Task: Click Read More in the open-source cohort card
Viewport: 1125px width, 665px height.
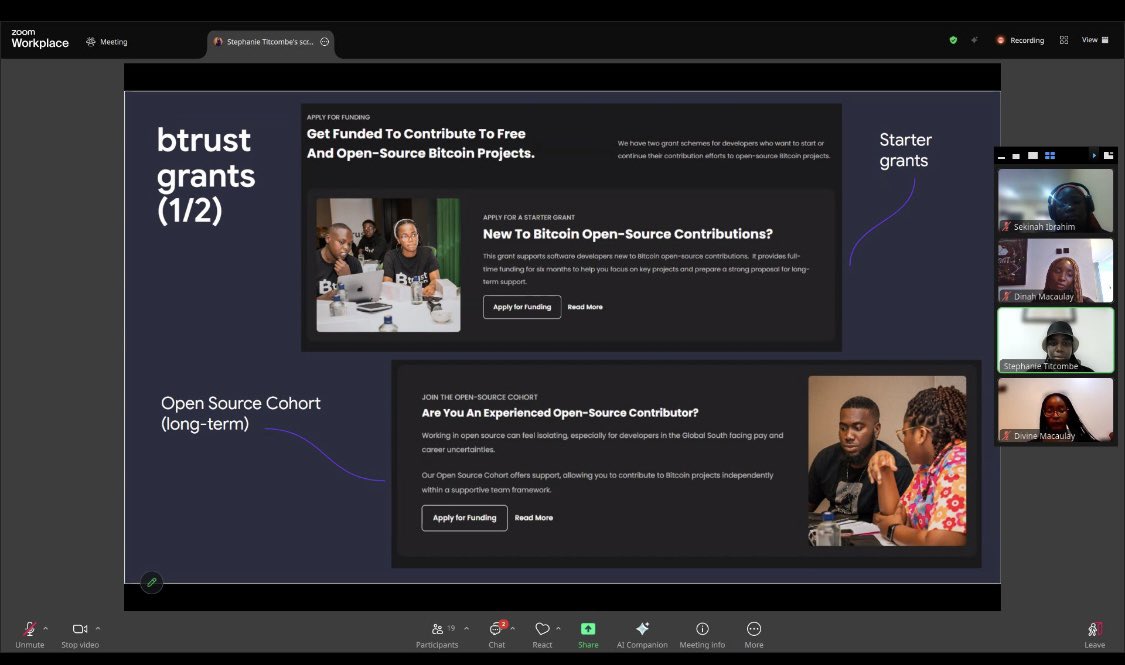Action: 534,517
